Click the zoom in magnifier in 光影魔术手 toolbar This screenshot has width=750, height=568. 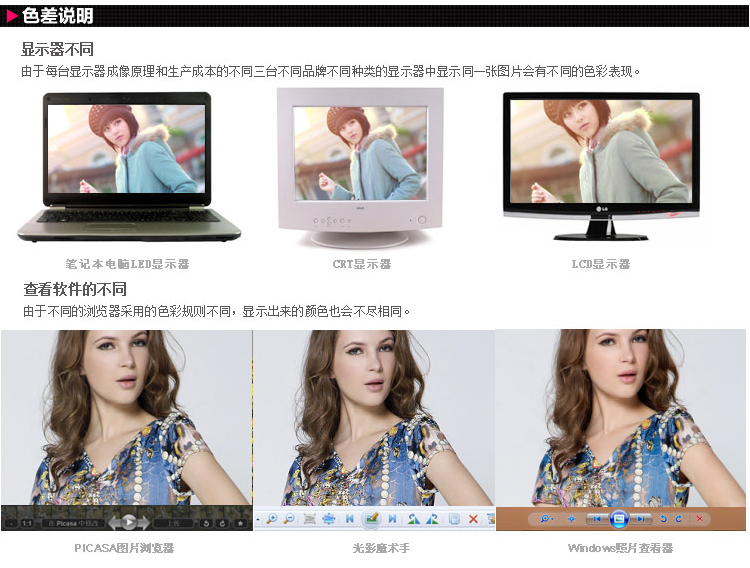coord(272,519)
